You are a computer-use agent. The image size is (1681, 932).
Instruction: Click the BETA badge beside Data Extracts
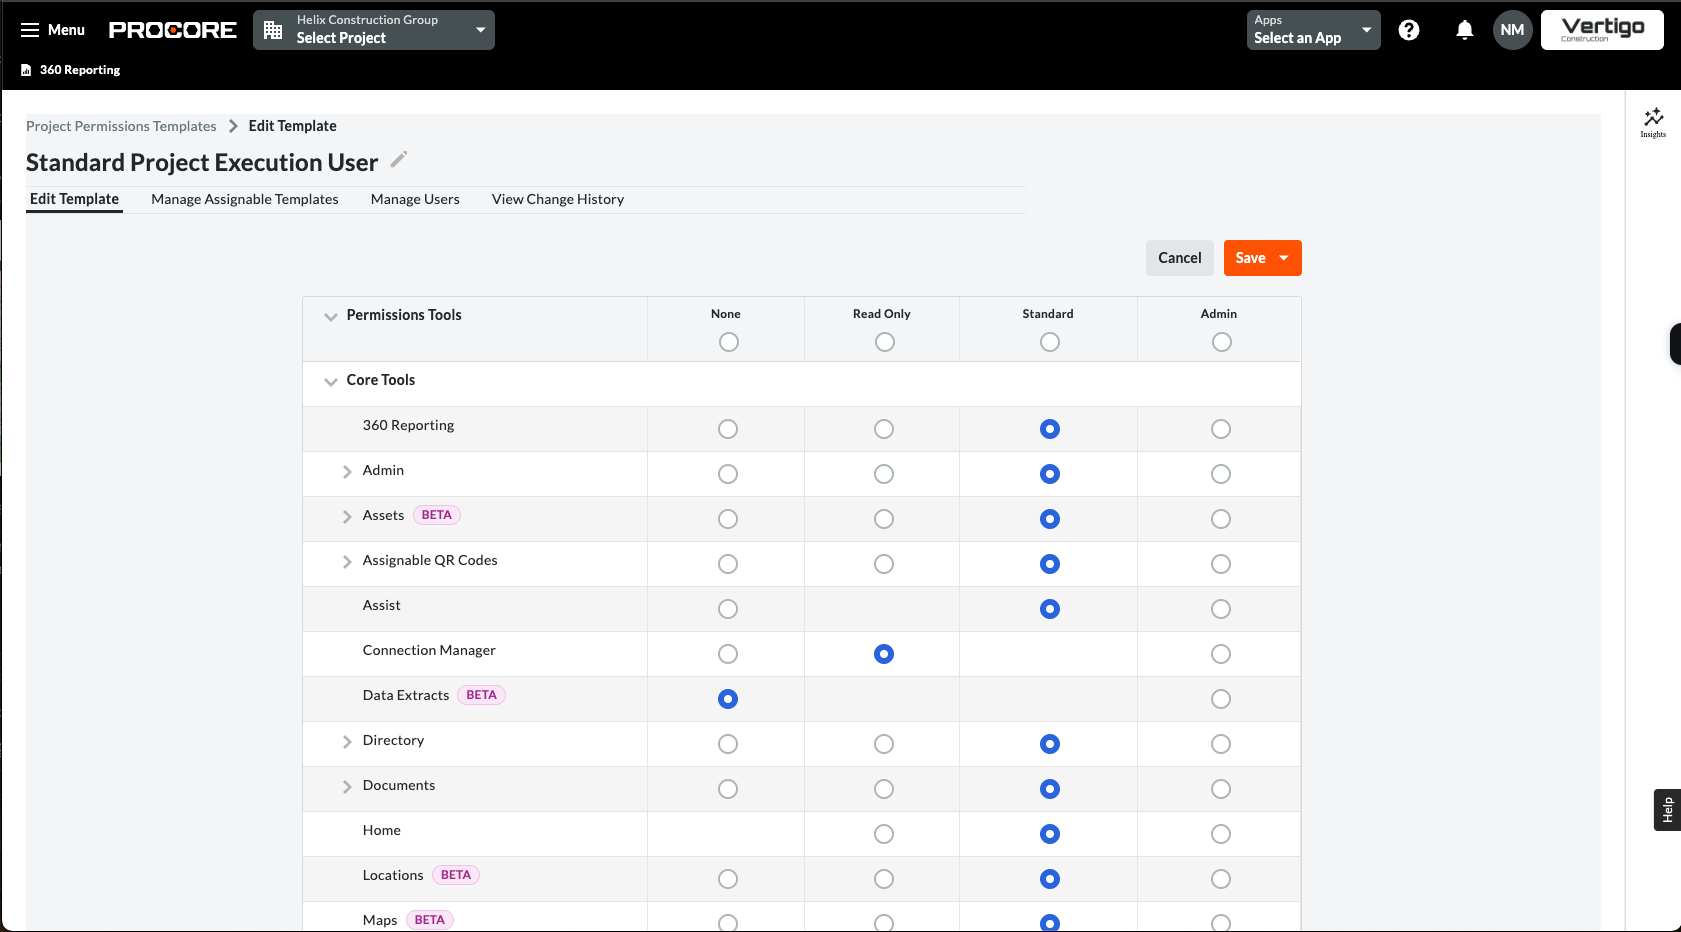click(x=482, y=695)
